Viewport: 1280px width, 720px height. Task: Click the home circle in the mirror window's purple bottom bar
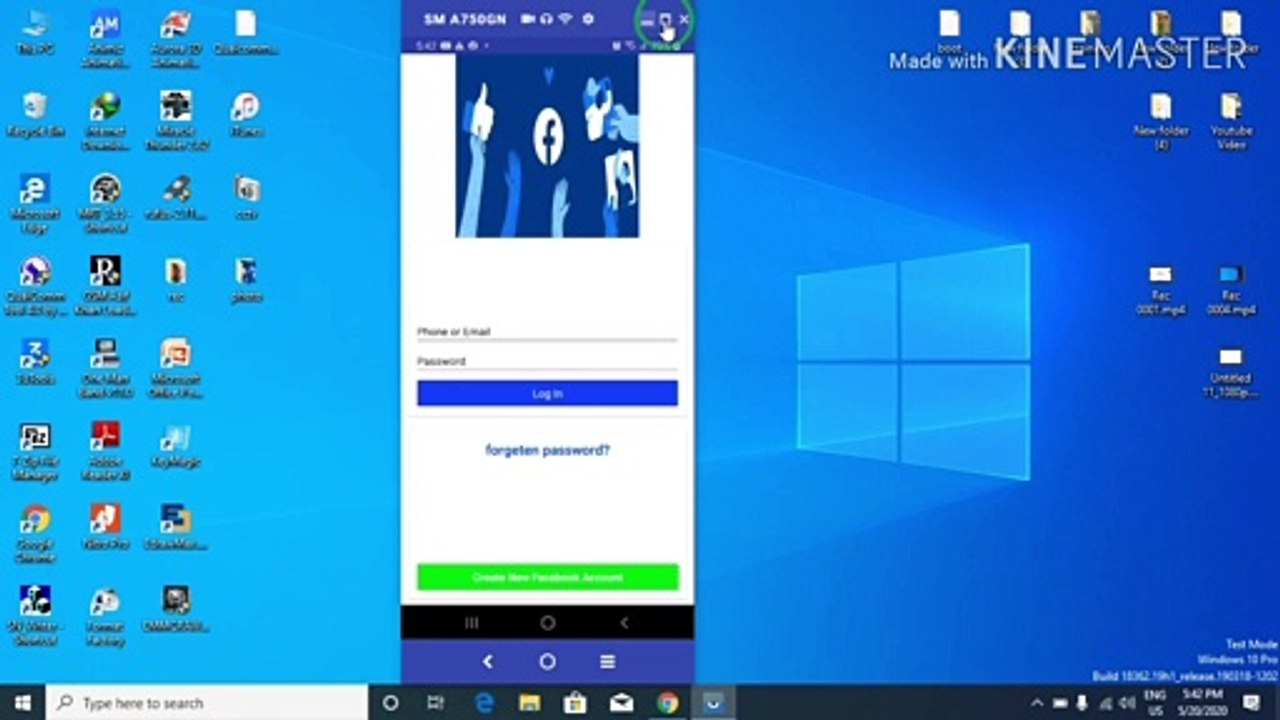coord(547,661)
